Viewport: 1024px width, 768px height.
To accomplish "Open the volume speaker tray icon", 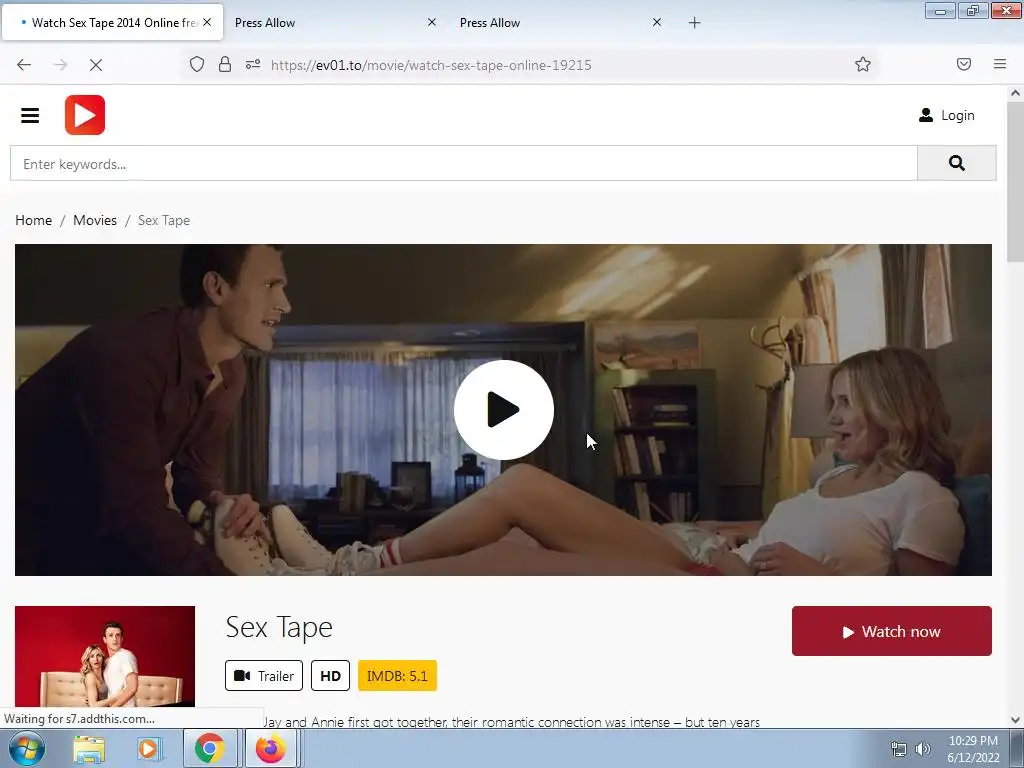I will (x=922, y=749).
